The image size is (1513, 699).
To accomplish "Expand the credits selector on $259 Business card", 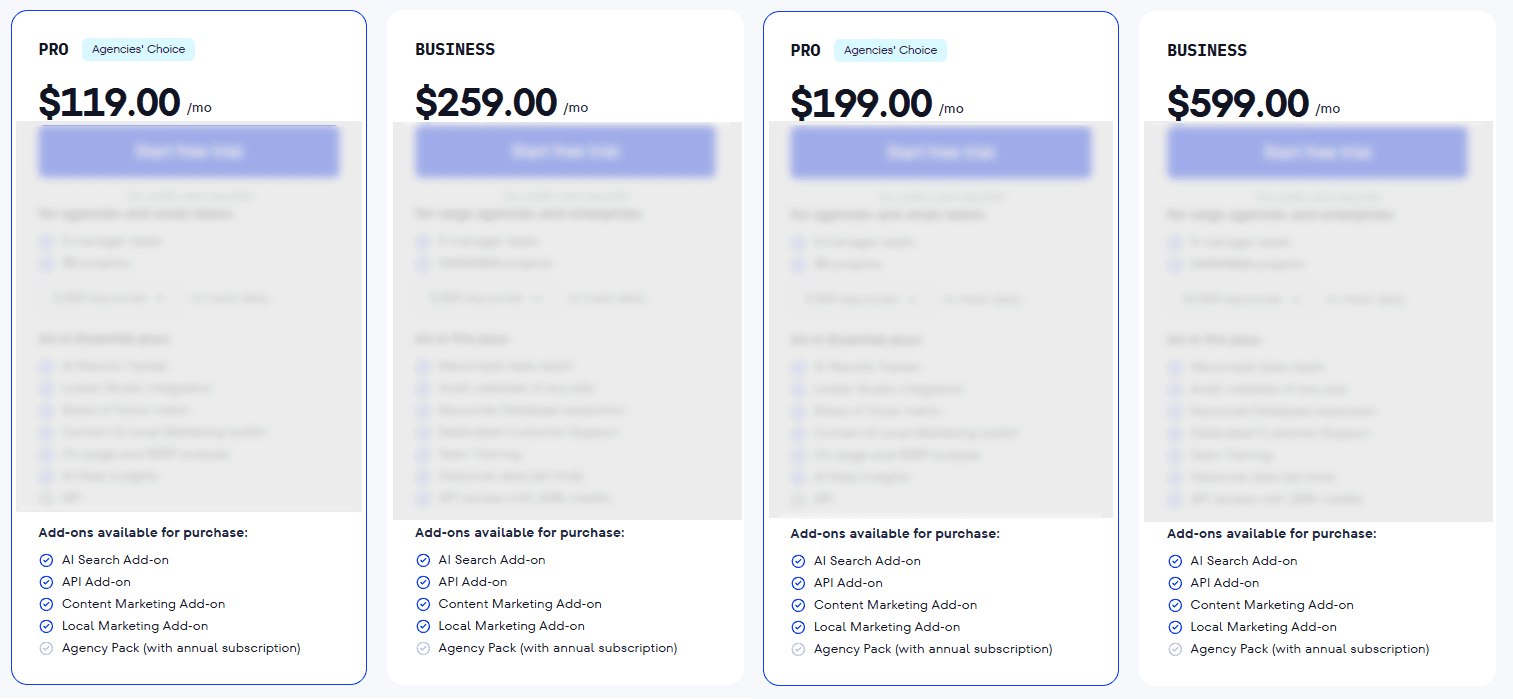I will click(x=485, y=297).
